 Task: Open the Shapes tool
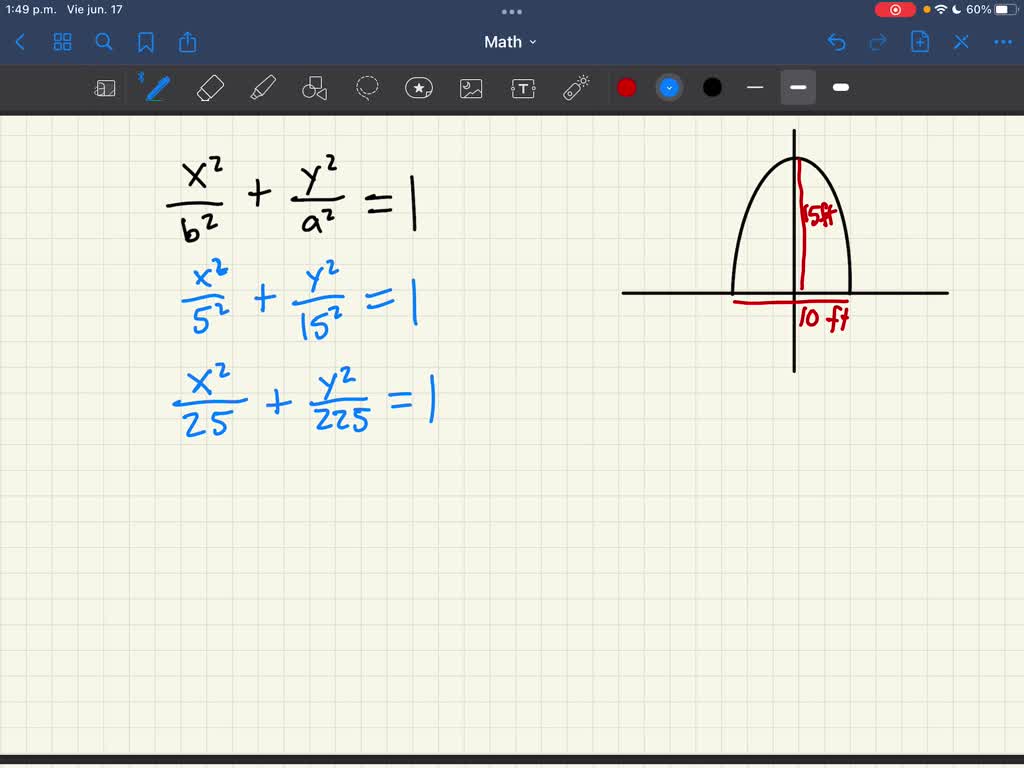tap(315, 87)
